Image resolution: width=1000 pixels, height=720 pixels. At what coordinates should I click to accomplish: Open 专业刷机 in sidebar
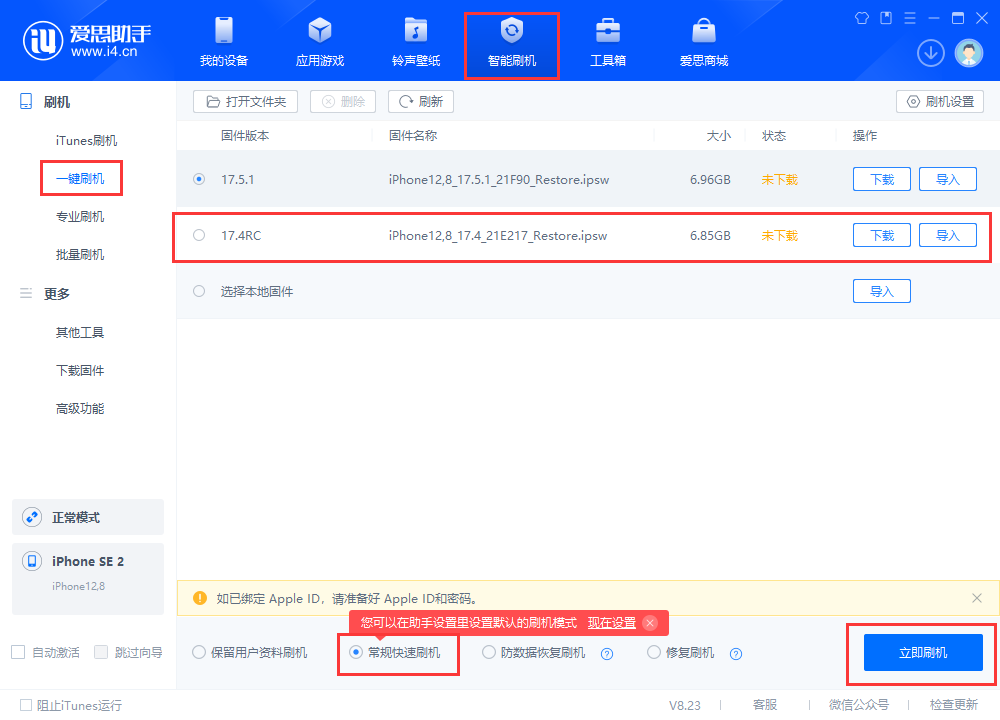click(x=80, y=217)
